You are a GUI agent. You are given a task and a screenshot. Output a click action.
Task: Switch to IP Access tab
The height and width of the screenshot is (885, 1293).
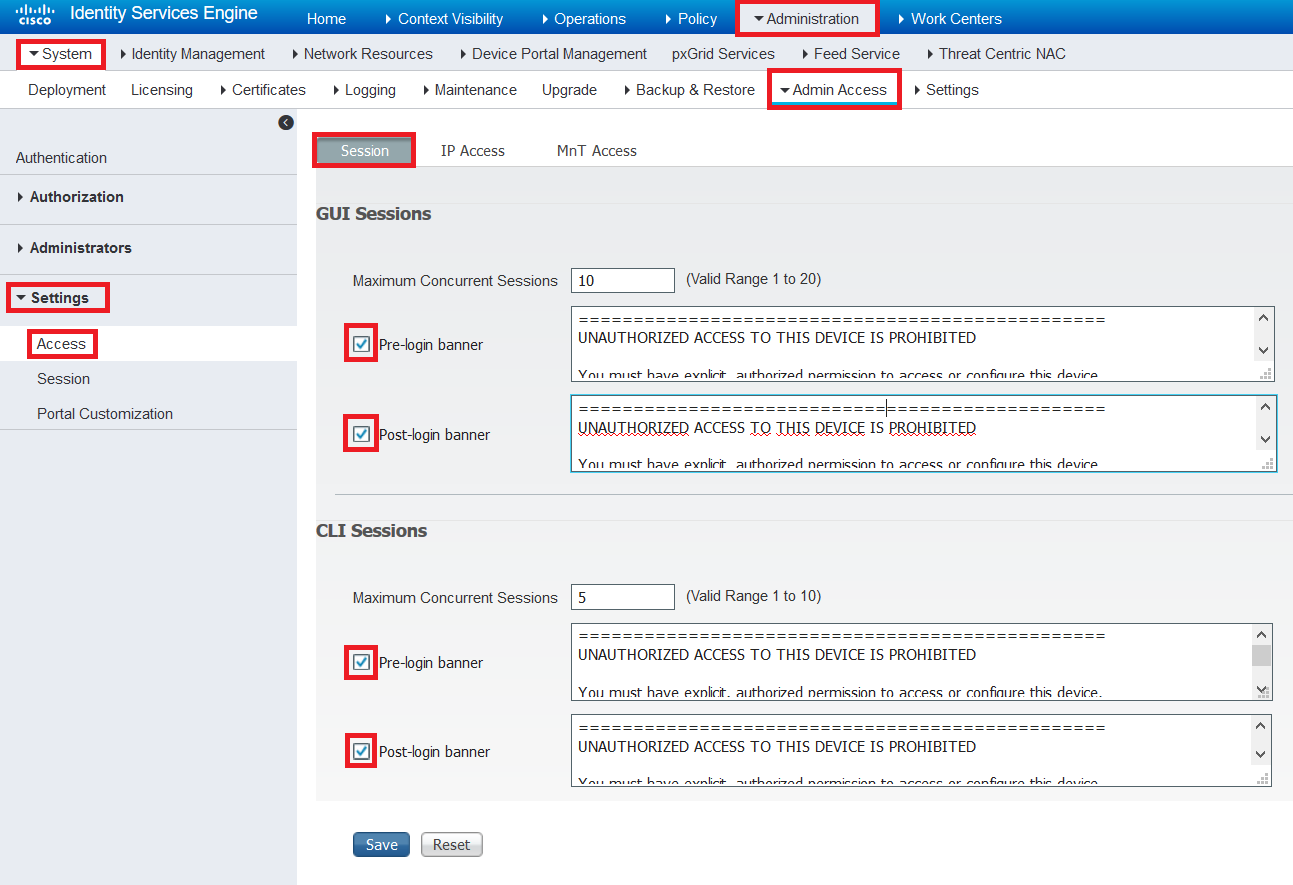click(x=473, y=151)
